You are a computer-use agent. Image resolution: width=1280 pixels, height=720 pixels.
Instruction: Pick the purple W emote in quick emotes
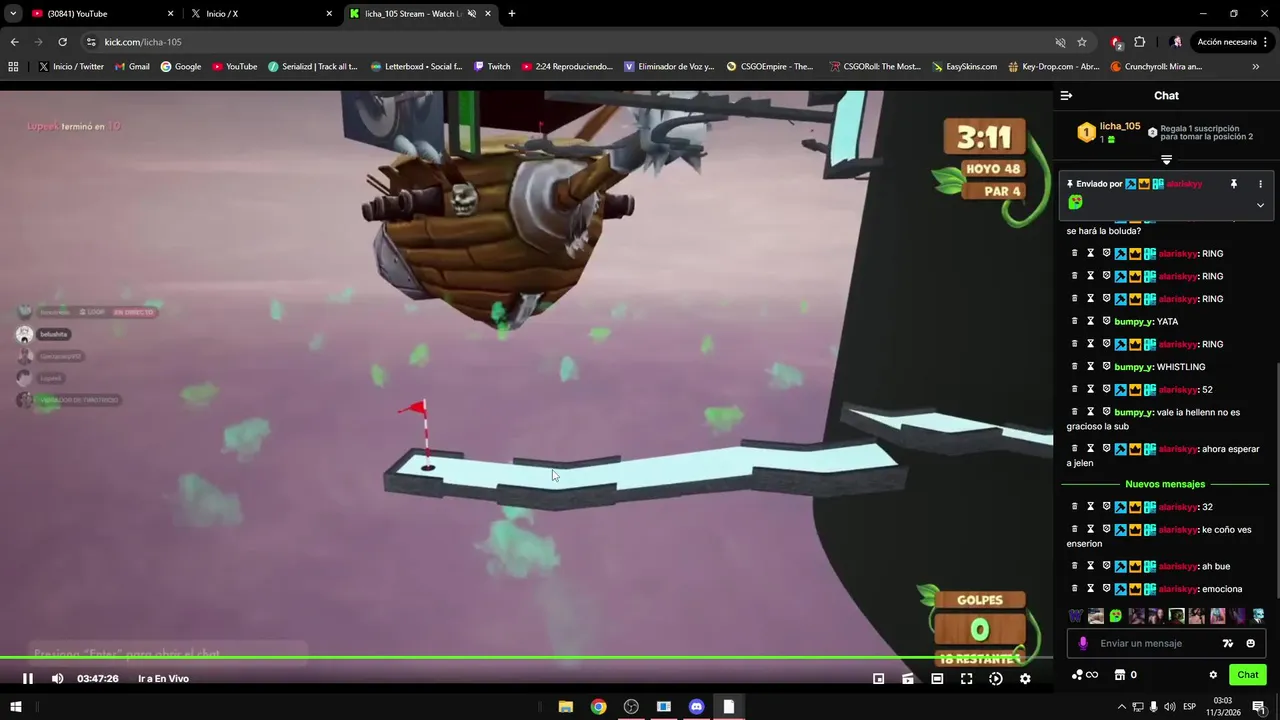click(1076, 616)
